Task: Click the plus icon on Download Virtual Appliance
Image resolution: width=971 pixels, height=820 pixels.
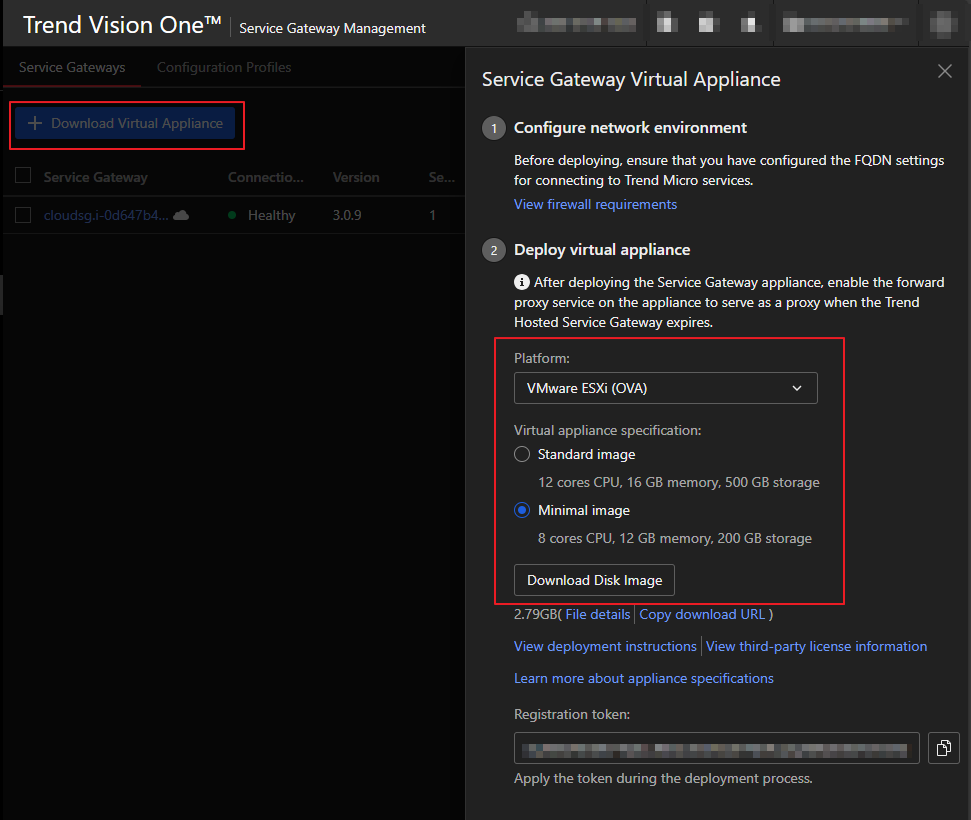Action: coord(35,123)
